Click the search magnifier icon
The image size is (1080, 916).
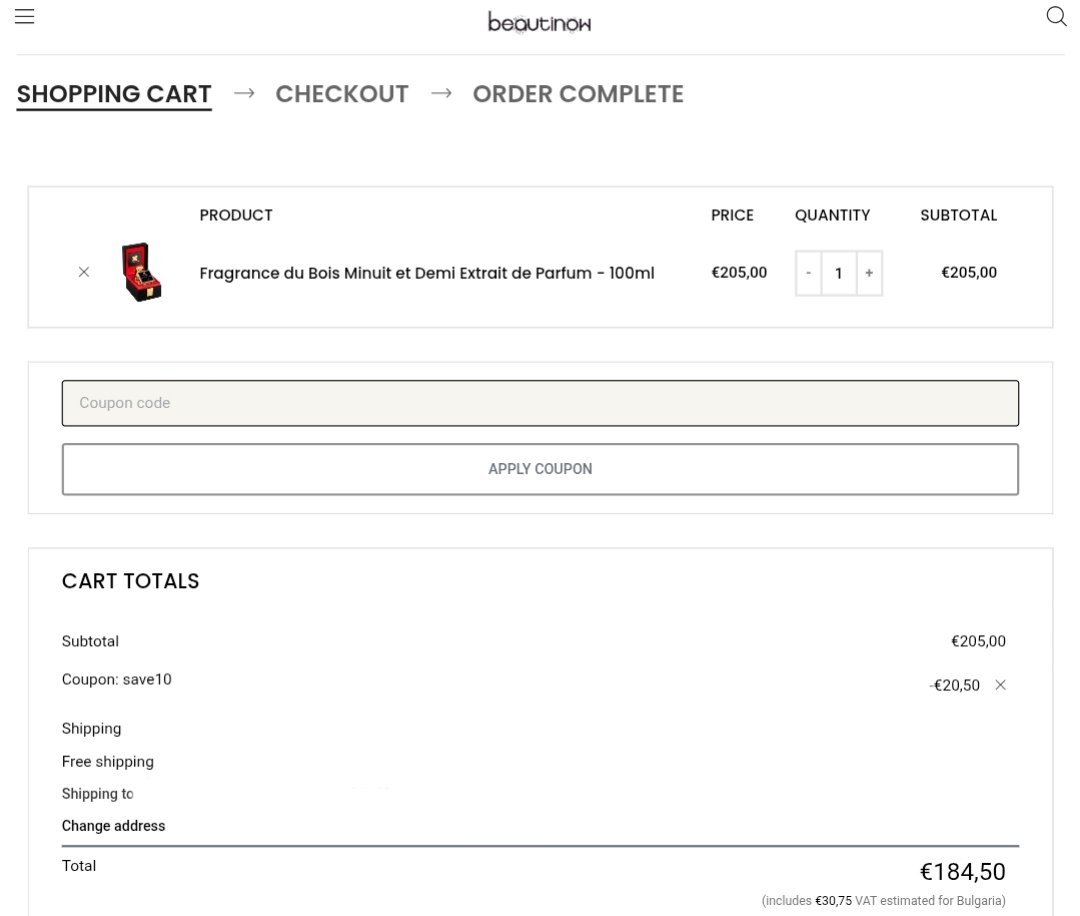point(1056,17)
